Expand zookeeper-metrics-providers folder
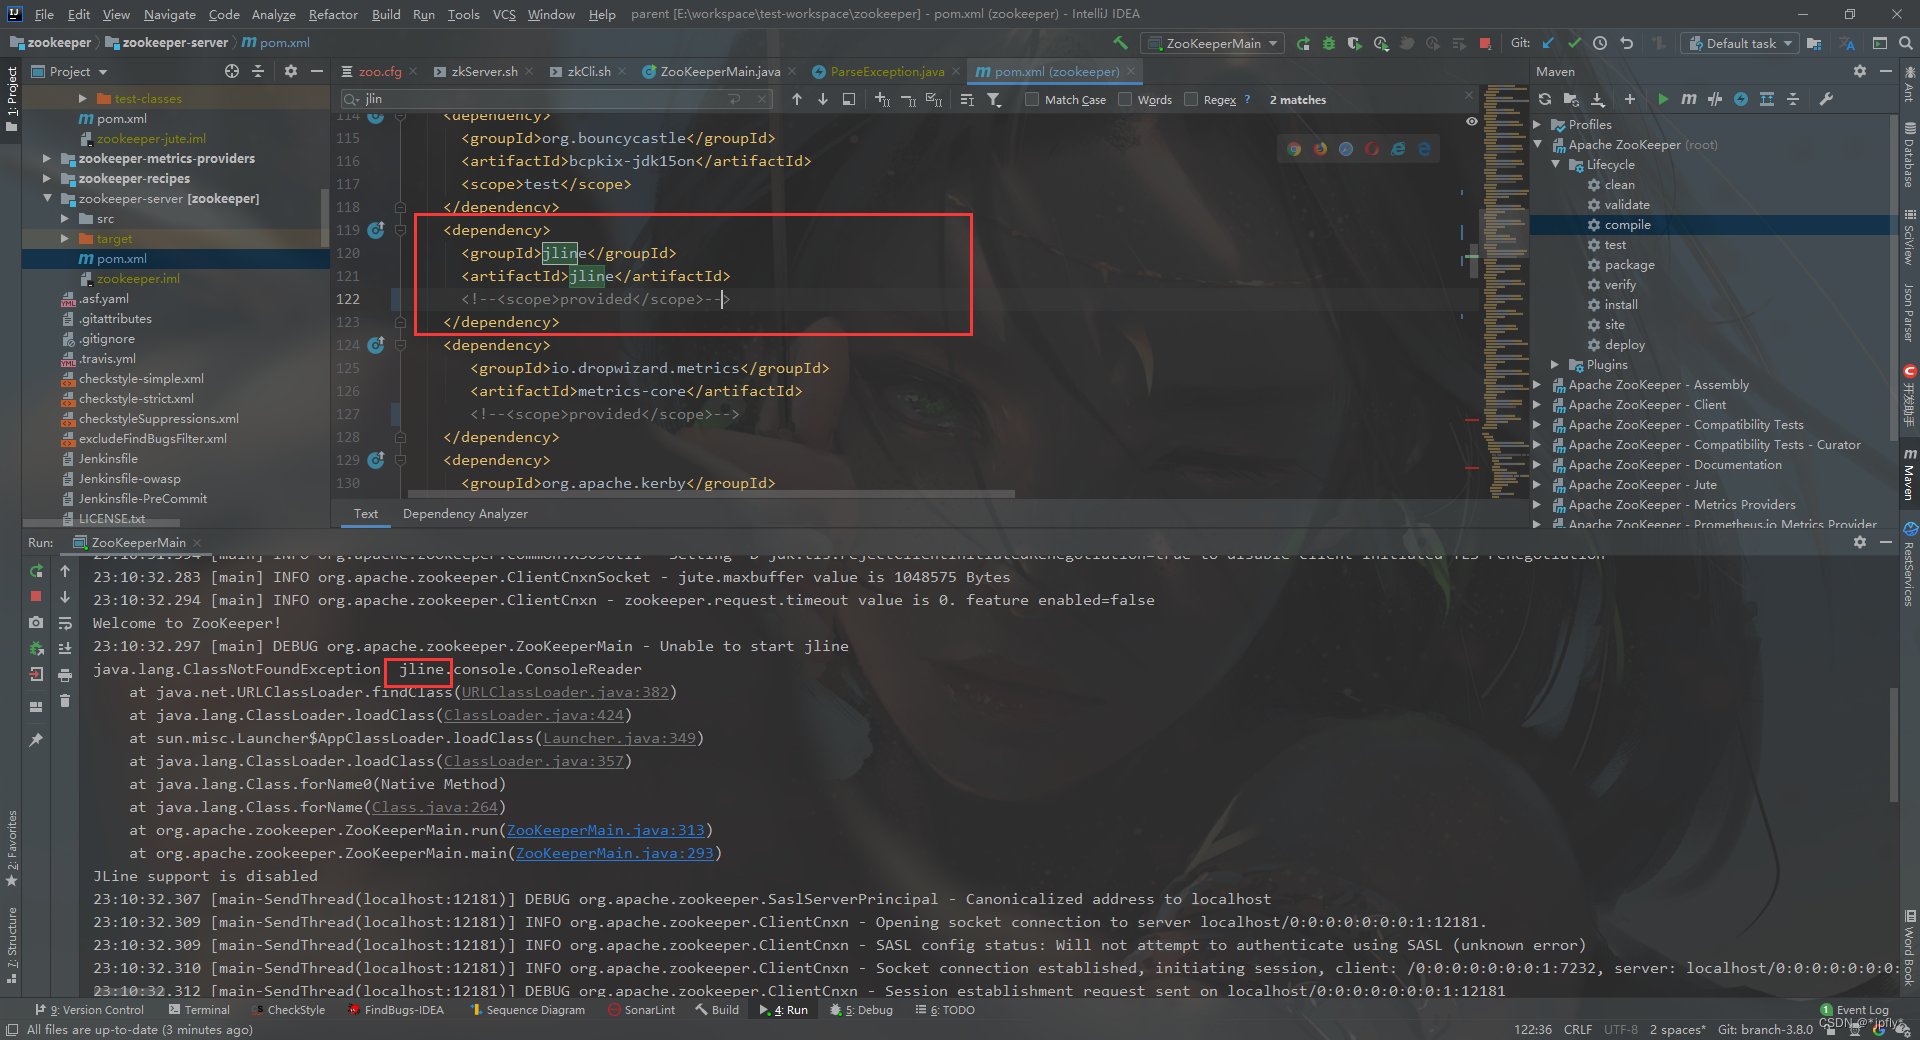 point(46,158)
